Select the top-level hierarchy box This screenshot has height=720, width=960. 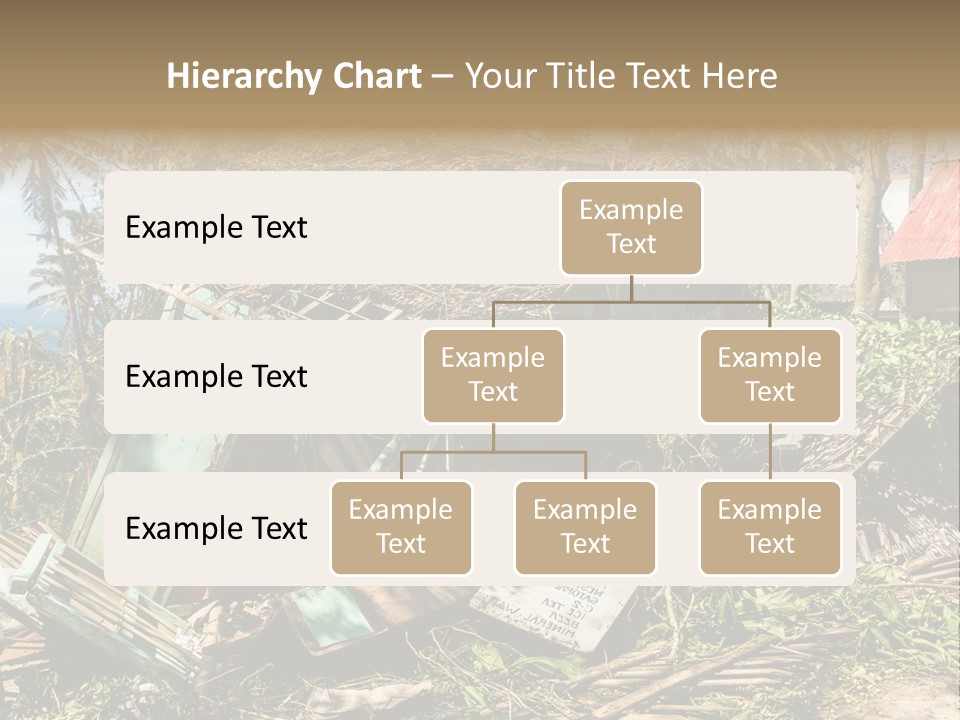tap(631, 227)
